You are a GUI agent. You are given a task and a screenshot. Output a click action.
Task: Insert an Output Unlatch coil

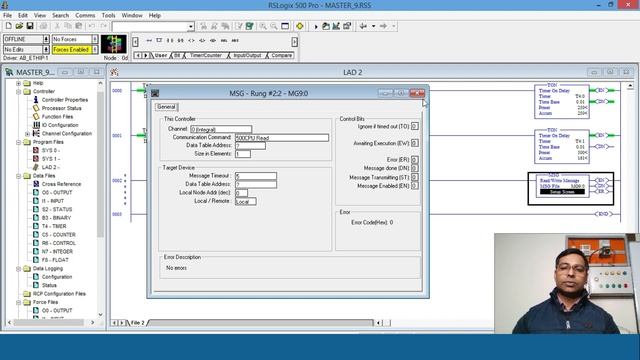pos(213,40)
